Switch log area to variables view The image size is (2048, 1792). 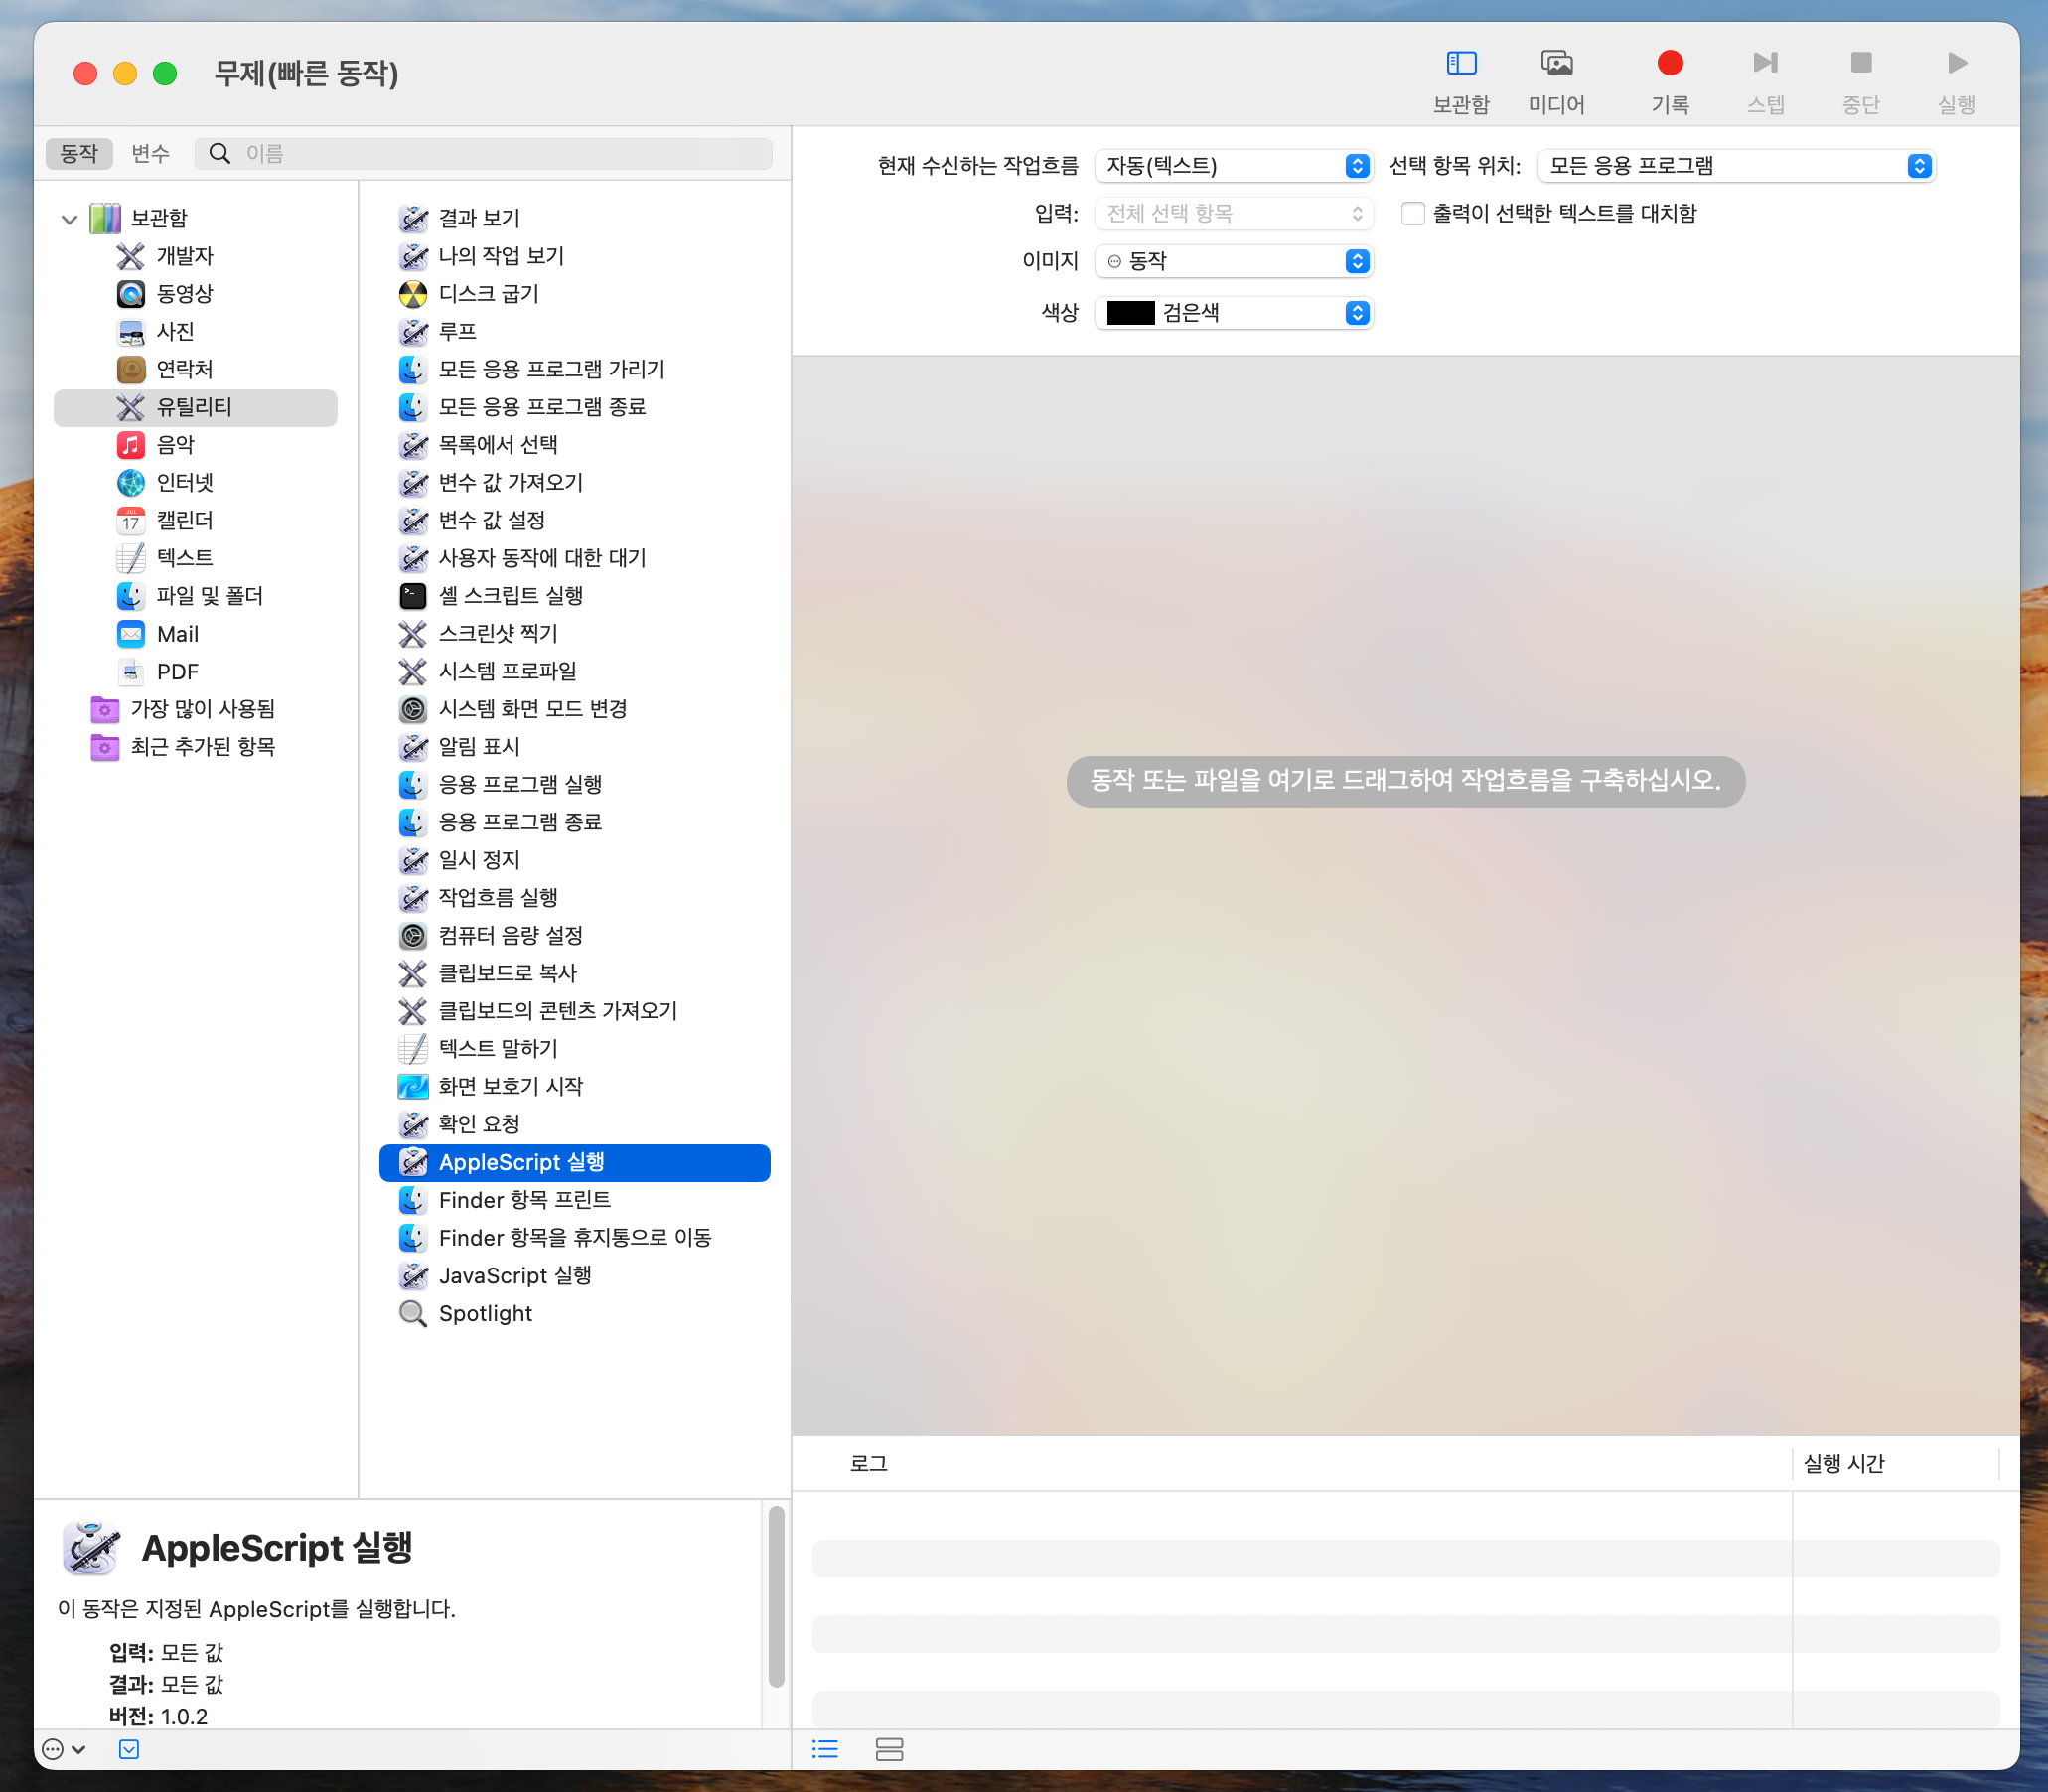(889, 1749)
